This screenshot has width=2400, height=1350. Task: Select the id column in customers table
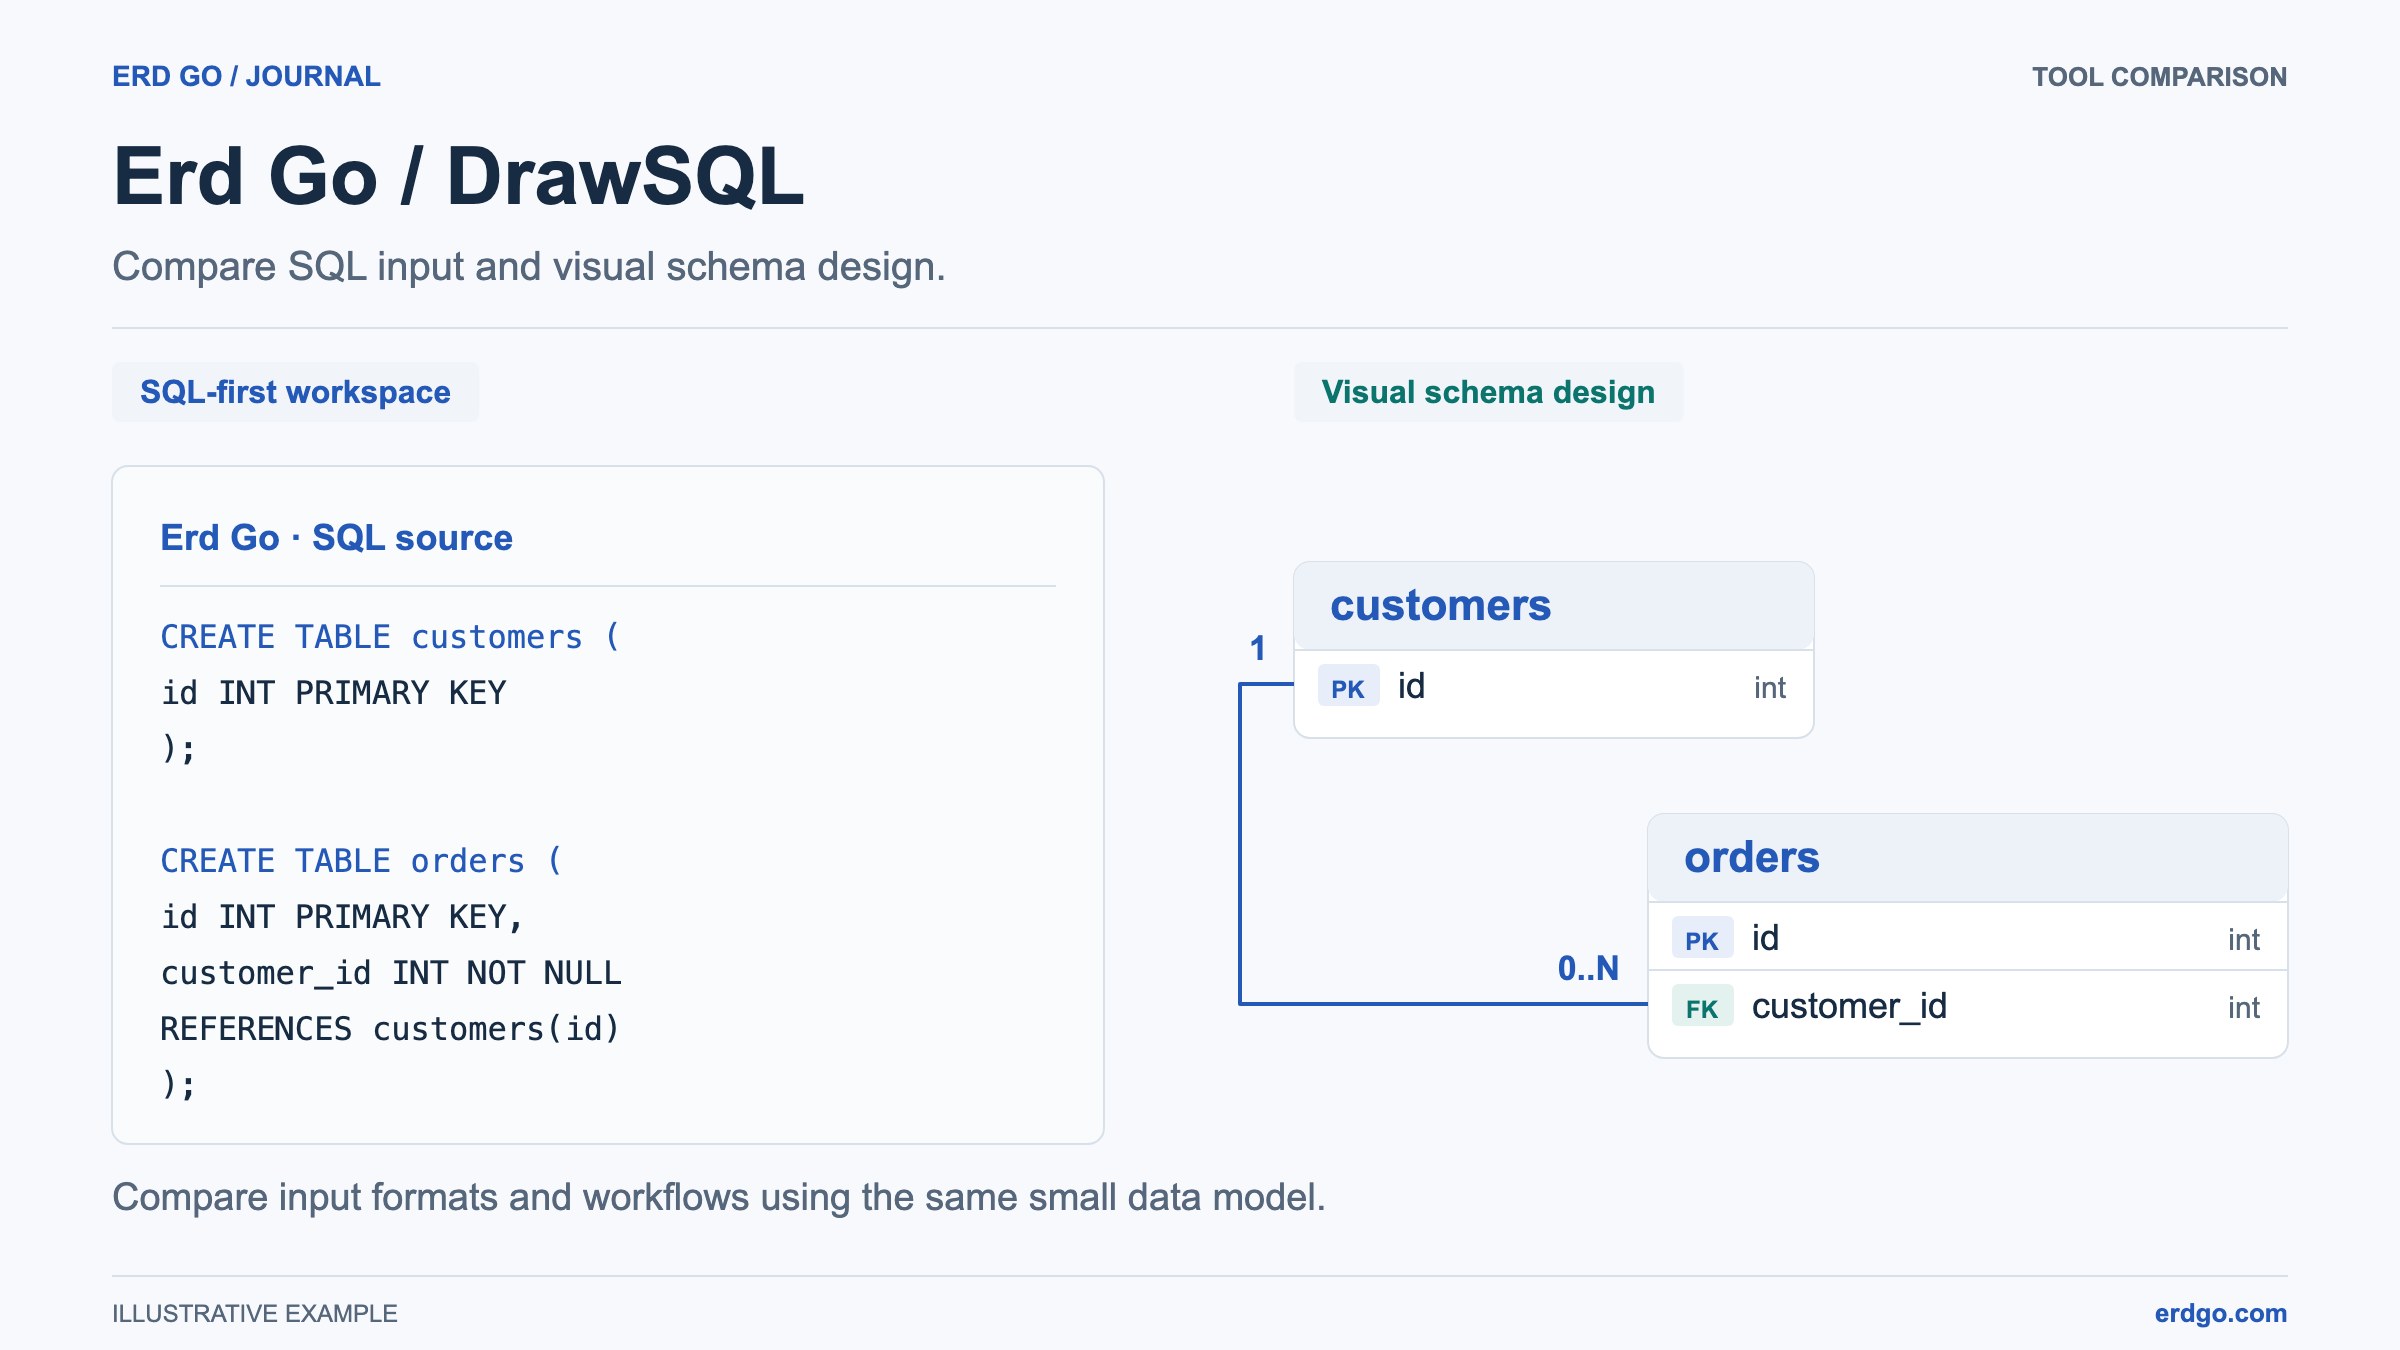[x=1553, y=688]
